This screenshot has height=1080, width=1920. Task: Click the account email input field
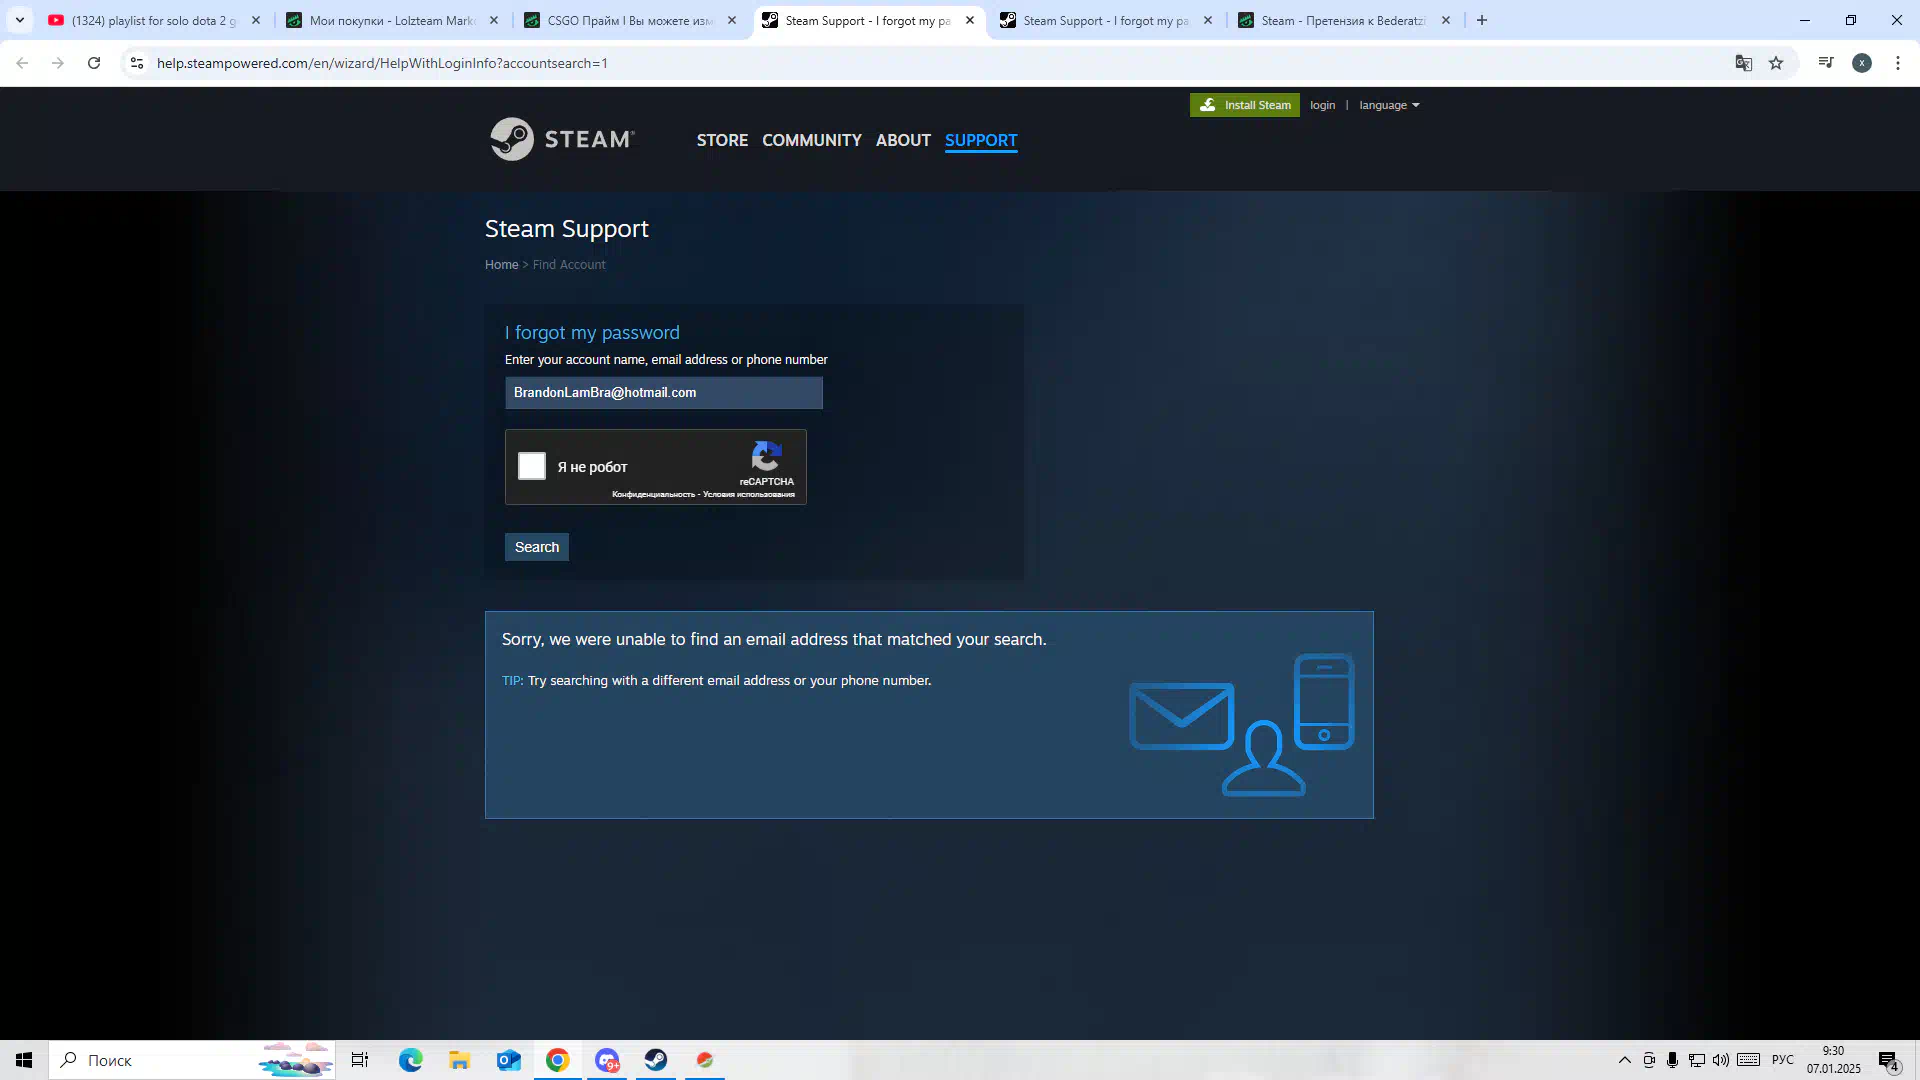point(663,393)
